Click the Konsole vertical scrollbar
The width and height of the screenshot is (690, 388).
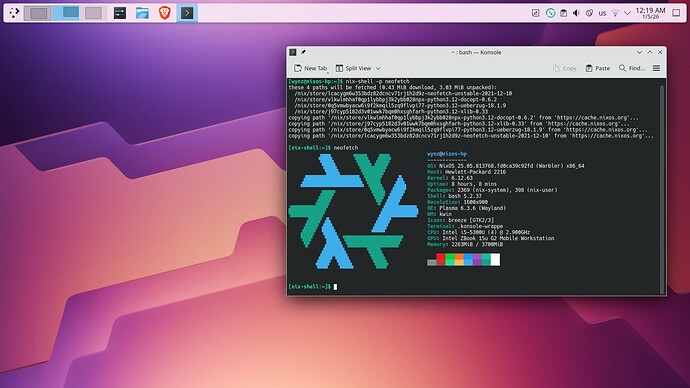point(662,189)
